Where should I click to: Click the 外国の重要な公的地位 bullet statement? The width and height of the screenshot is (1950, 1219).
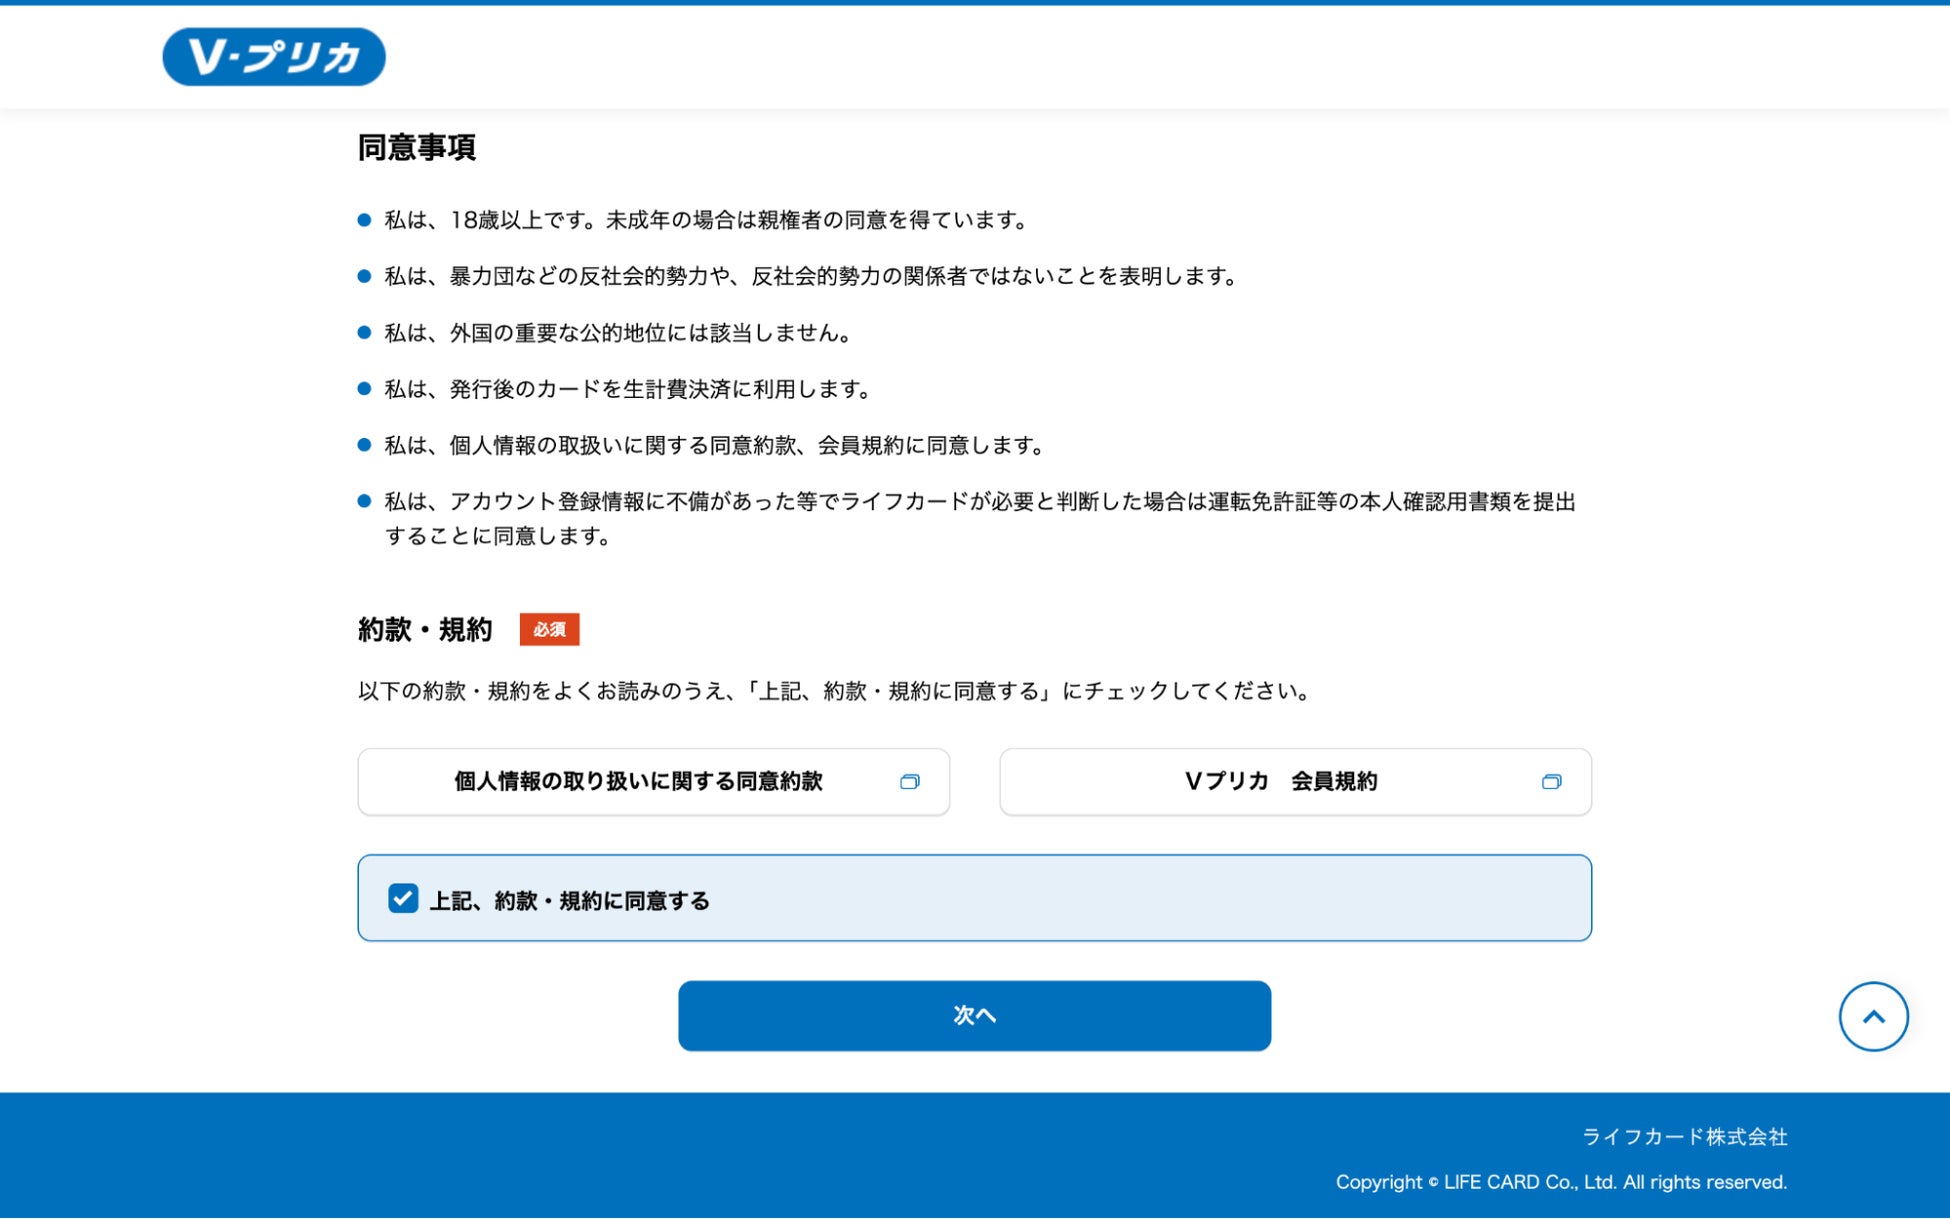(x=618, y=333)
